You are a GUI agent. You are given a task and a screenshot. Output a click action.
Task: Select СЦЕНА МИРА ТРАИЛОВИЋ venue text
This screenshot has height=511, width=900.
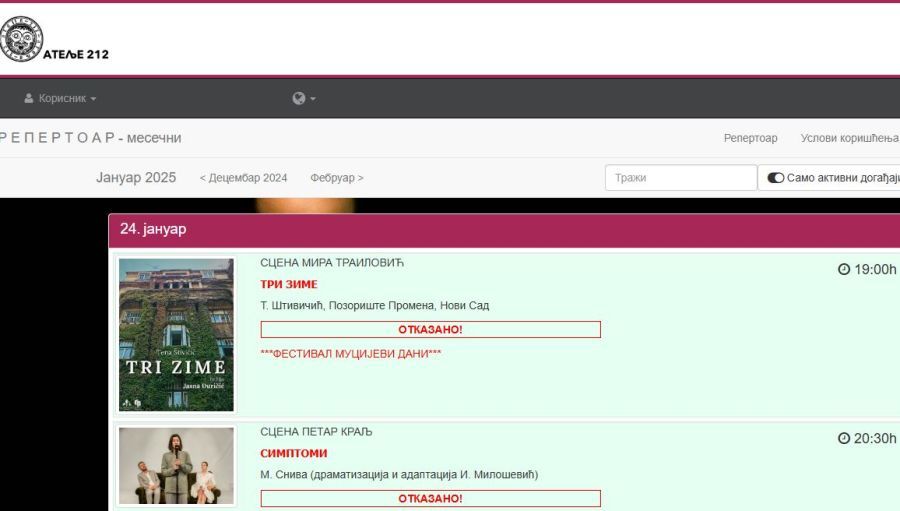(332, 262)
